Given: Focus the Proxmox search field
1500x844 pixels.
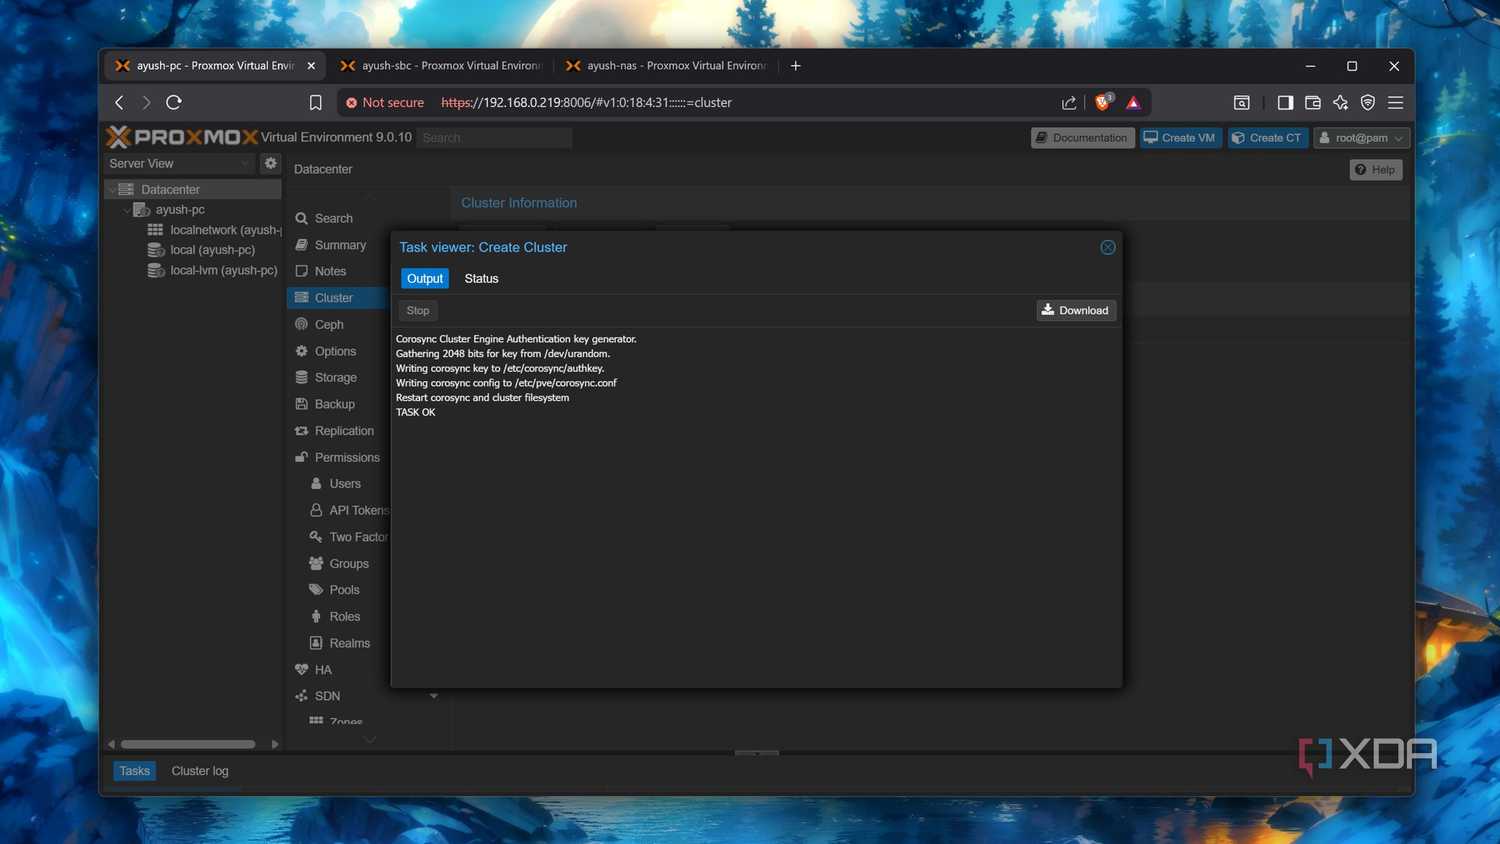Looking at the screenshot, I should pyautogui.click(x=494, y=138).
